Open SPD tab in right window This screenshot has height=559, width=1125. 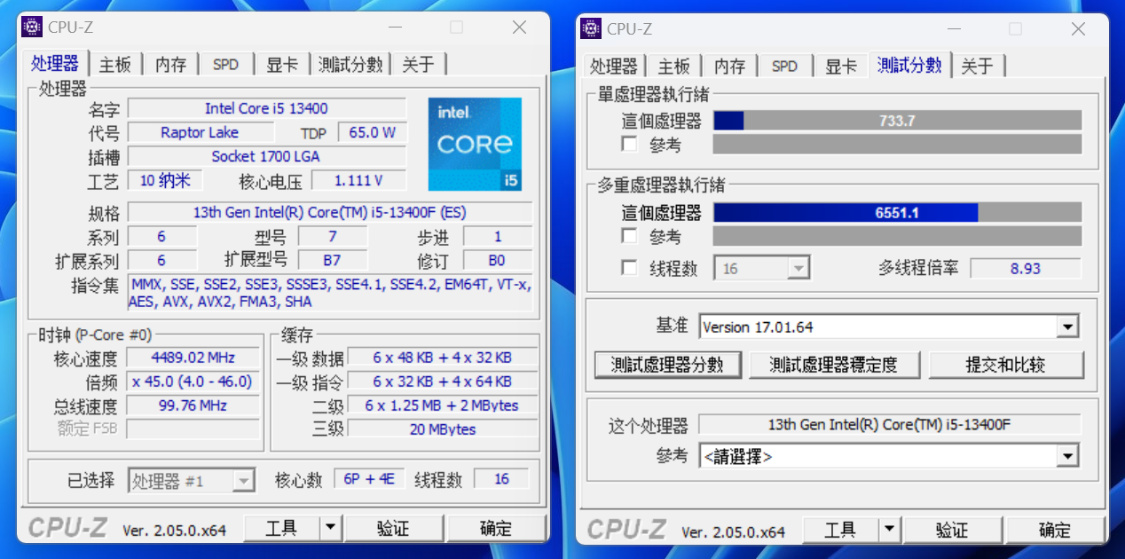[785, 66]
